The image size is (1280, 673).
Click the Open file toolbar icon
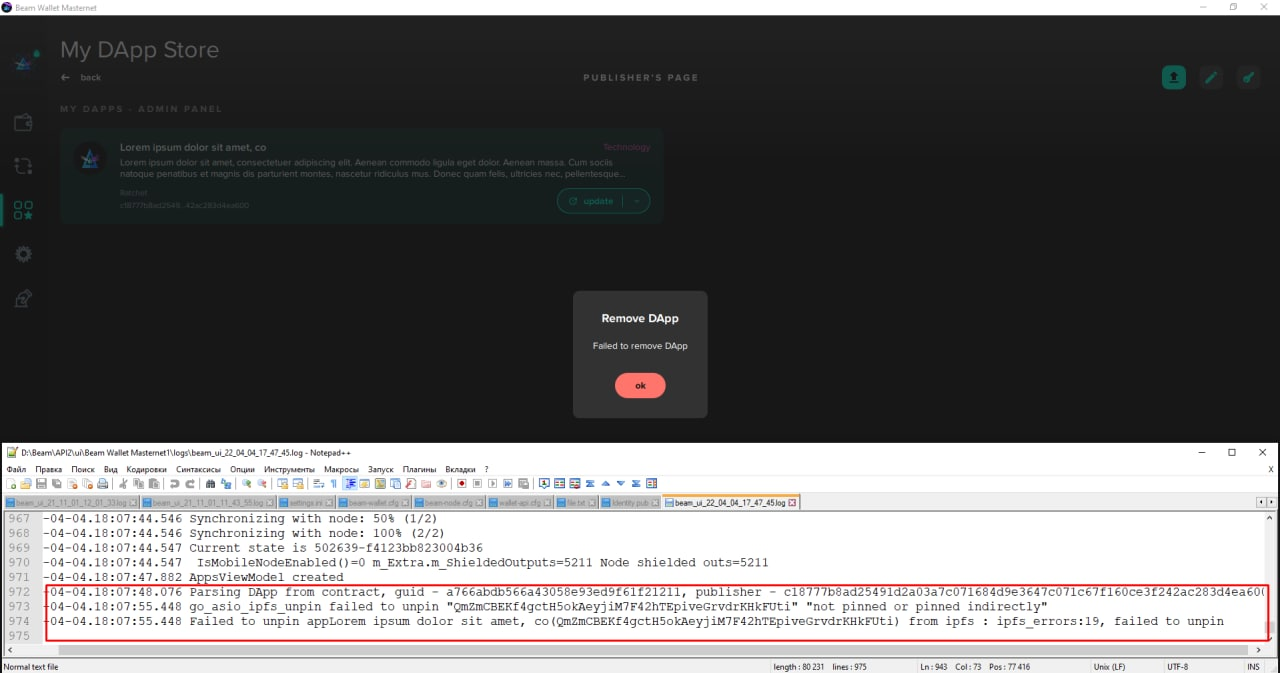(26, 483)
